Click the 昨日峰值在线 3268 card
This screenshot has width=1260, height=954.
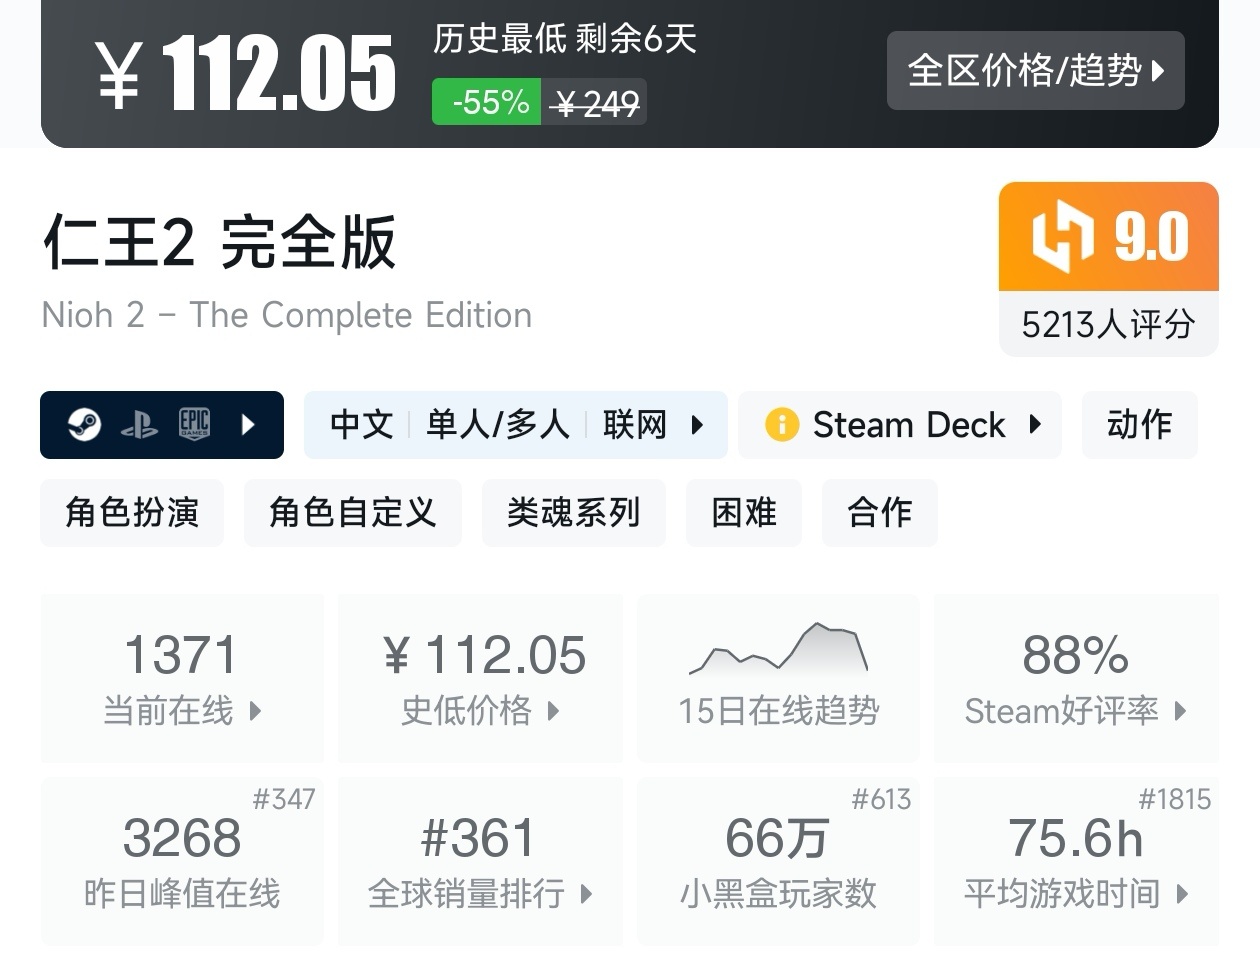tap(182, 861)
